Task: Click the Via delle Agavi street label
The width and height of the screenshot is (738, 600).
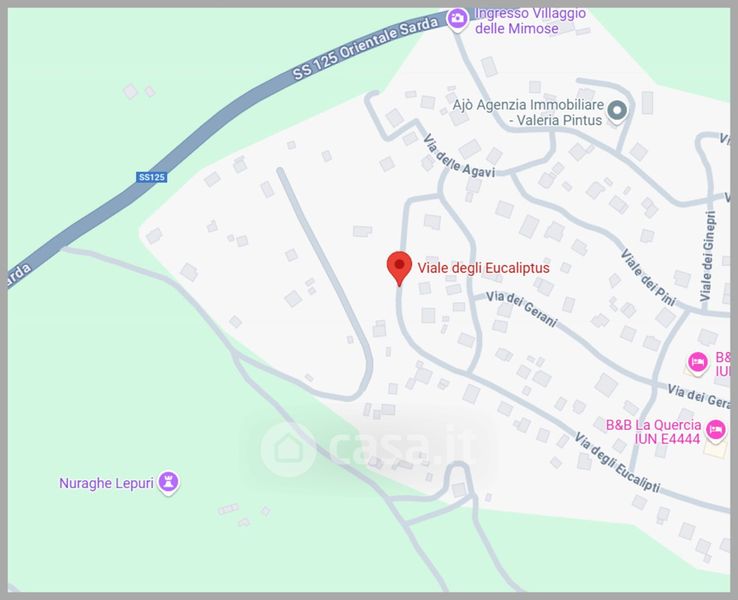Action: click(458, 157)
